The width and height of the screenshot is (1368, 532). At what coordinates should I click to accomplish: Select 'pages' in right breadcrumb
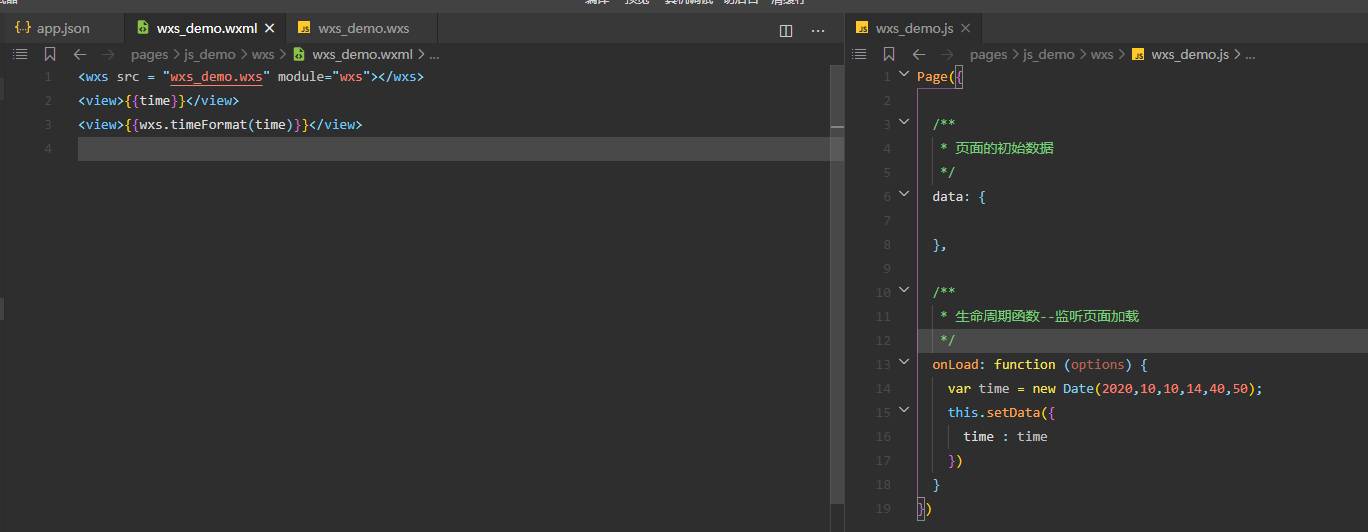[988, 55]
